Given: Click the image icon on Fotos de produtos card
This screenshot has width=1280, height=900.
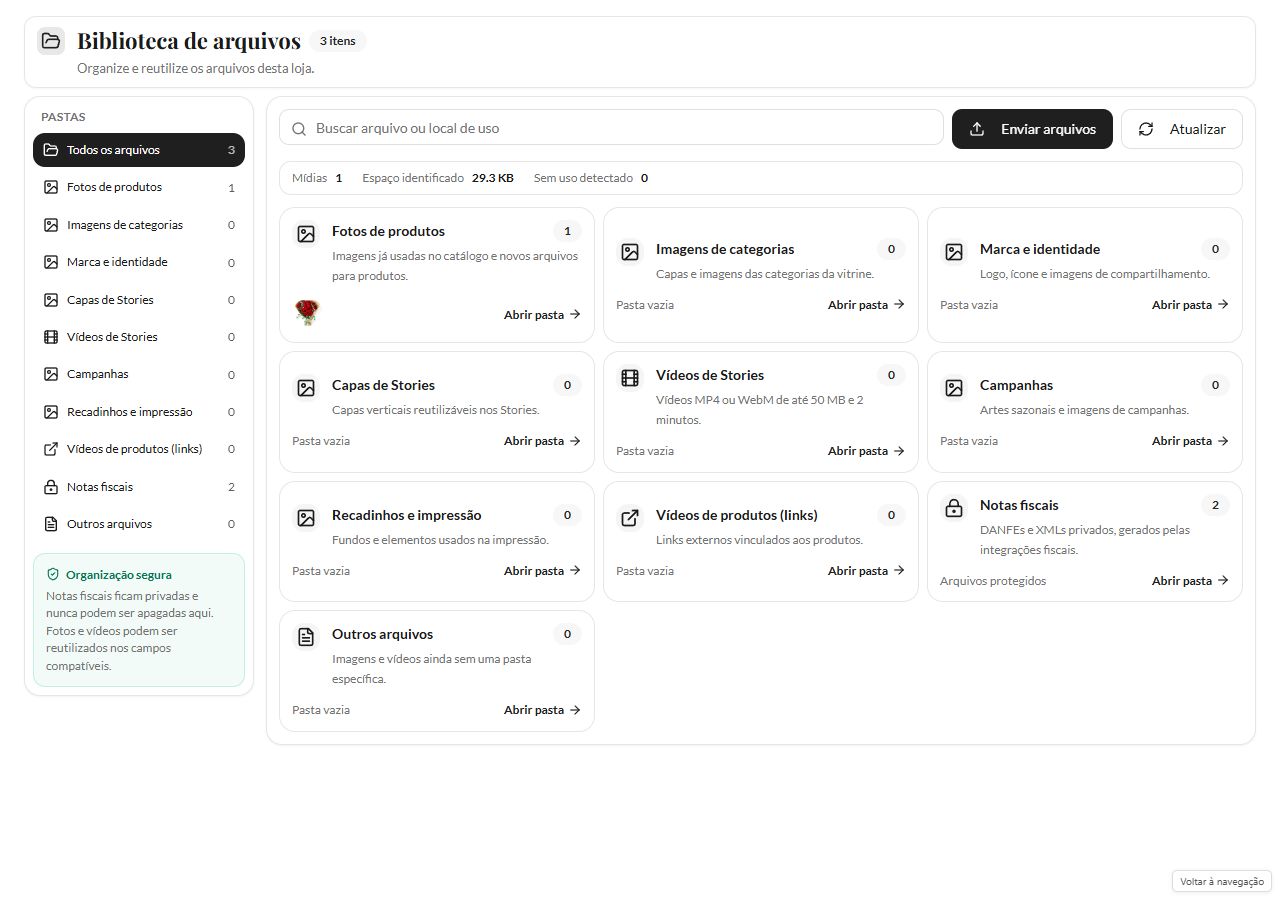Looking at the screenshot, I should [306, 234].
